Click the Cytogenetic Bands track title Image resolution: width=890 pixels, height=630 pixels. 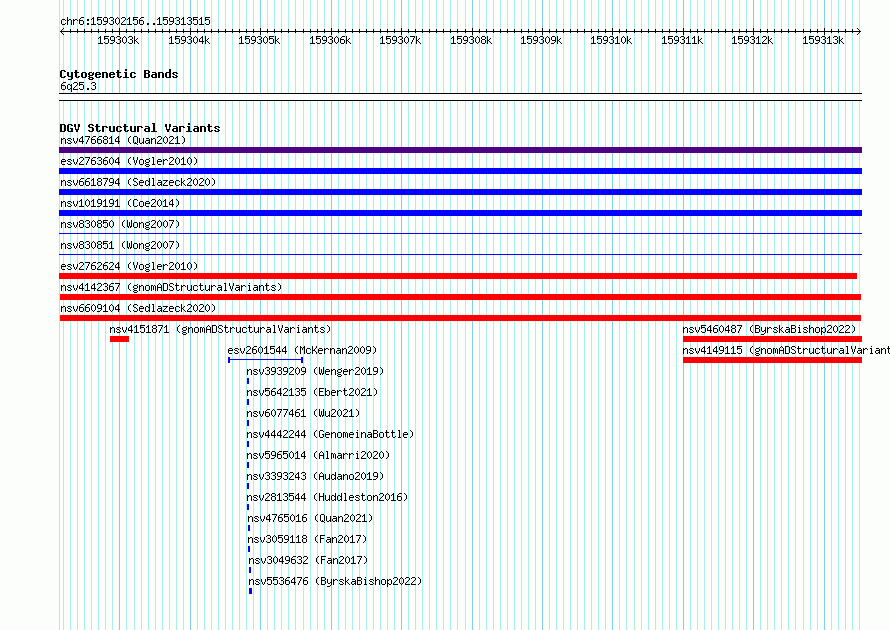point(119,74)
